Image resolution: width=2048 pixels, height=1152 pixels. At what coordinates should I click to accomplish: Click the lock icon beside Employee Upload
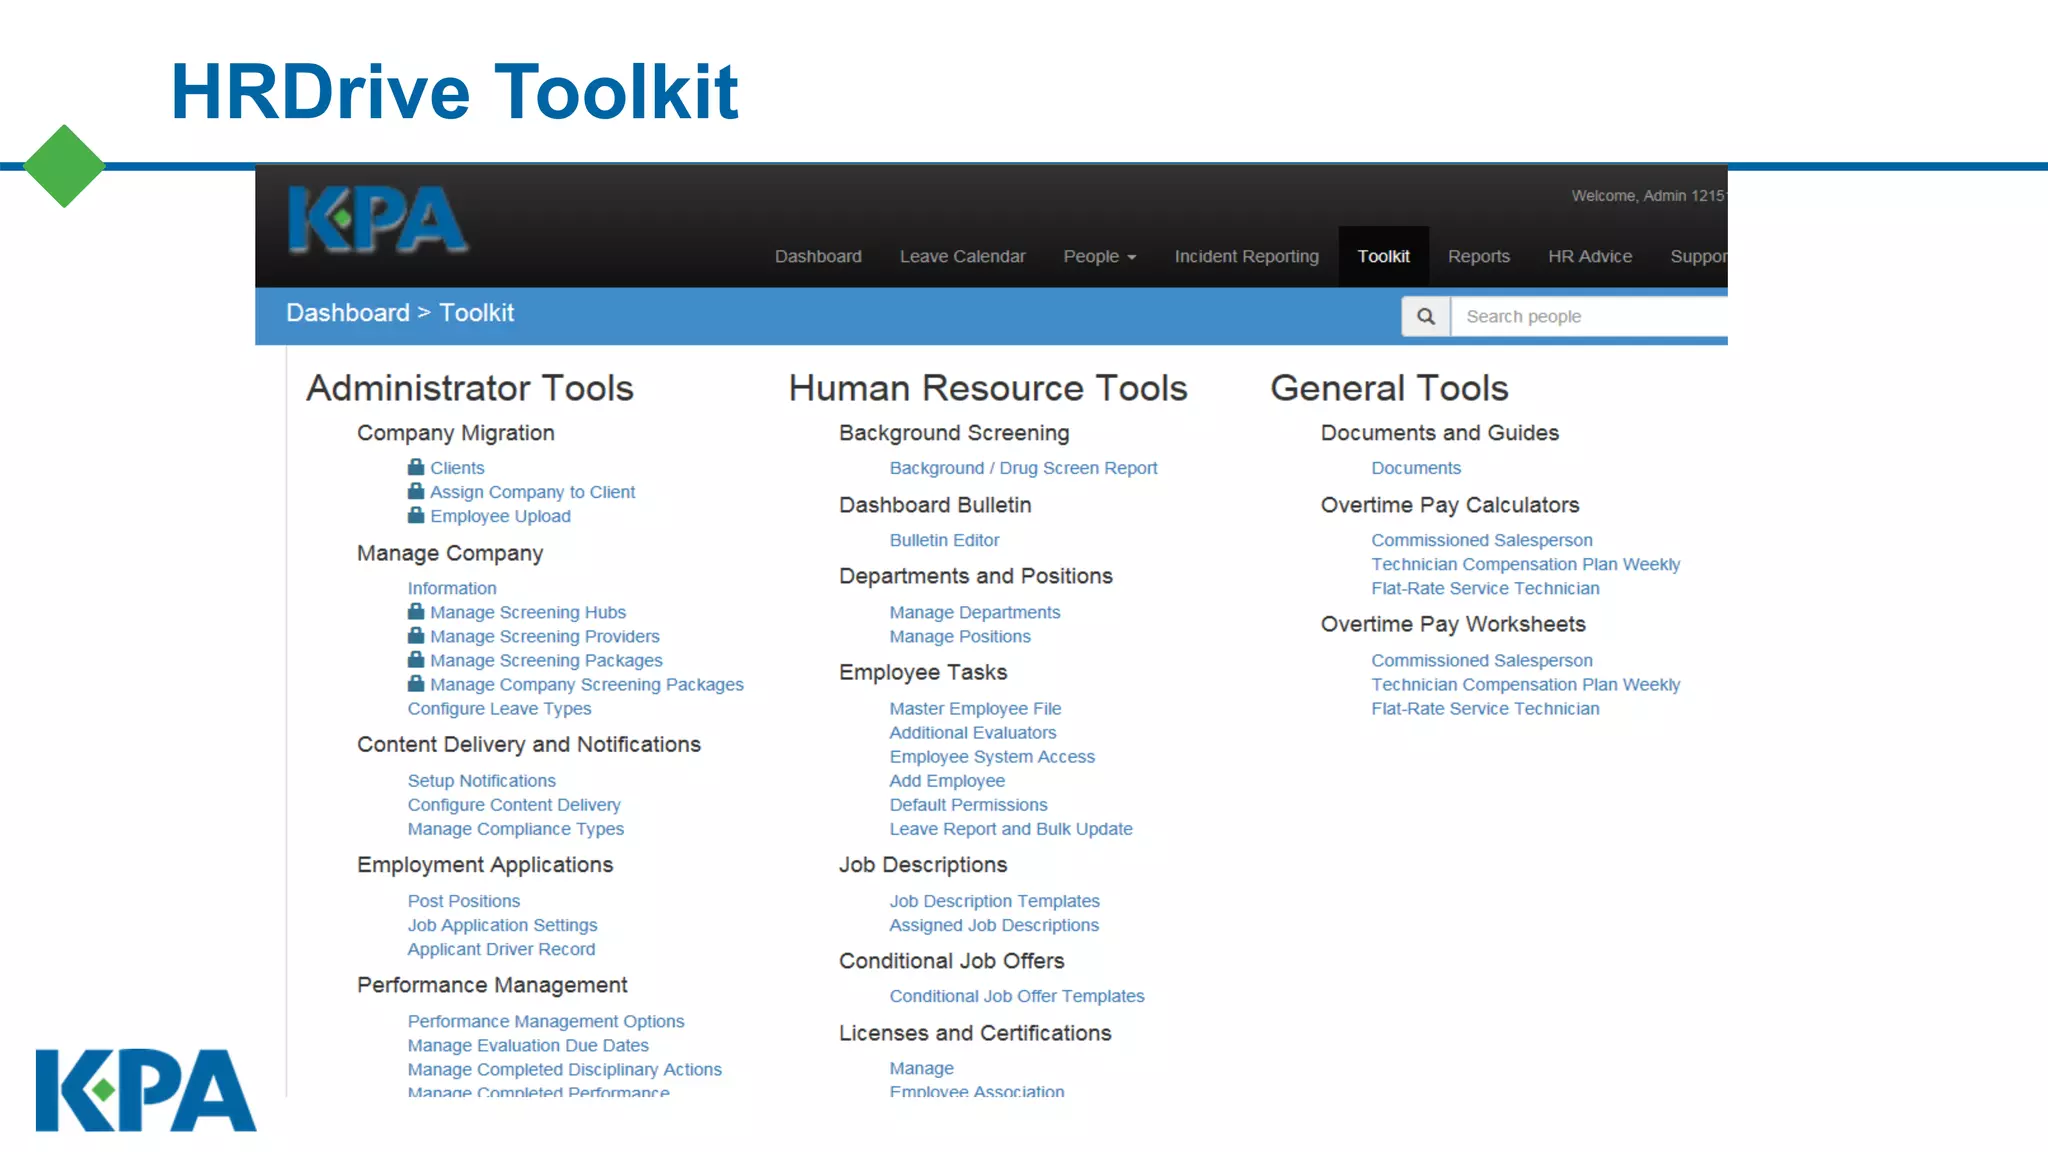(416, 515)
